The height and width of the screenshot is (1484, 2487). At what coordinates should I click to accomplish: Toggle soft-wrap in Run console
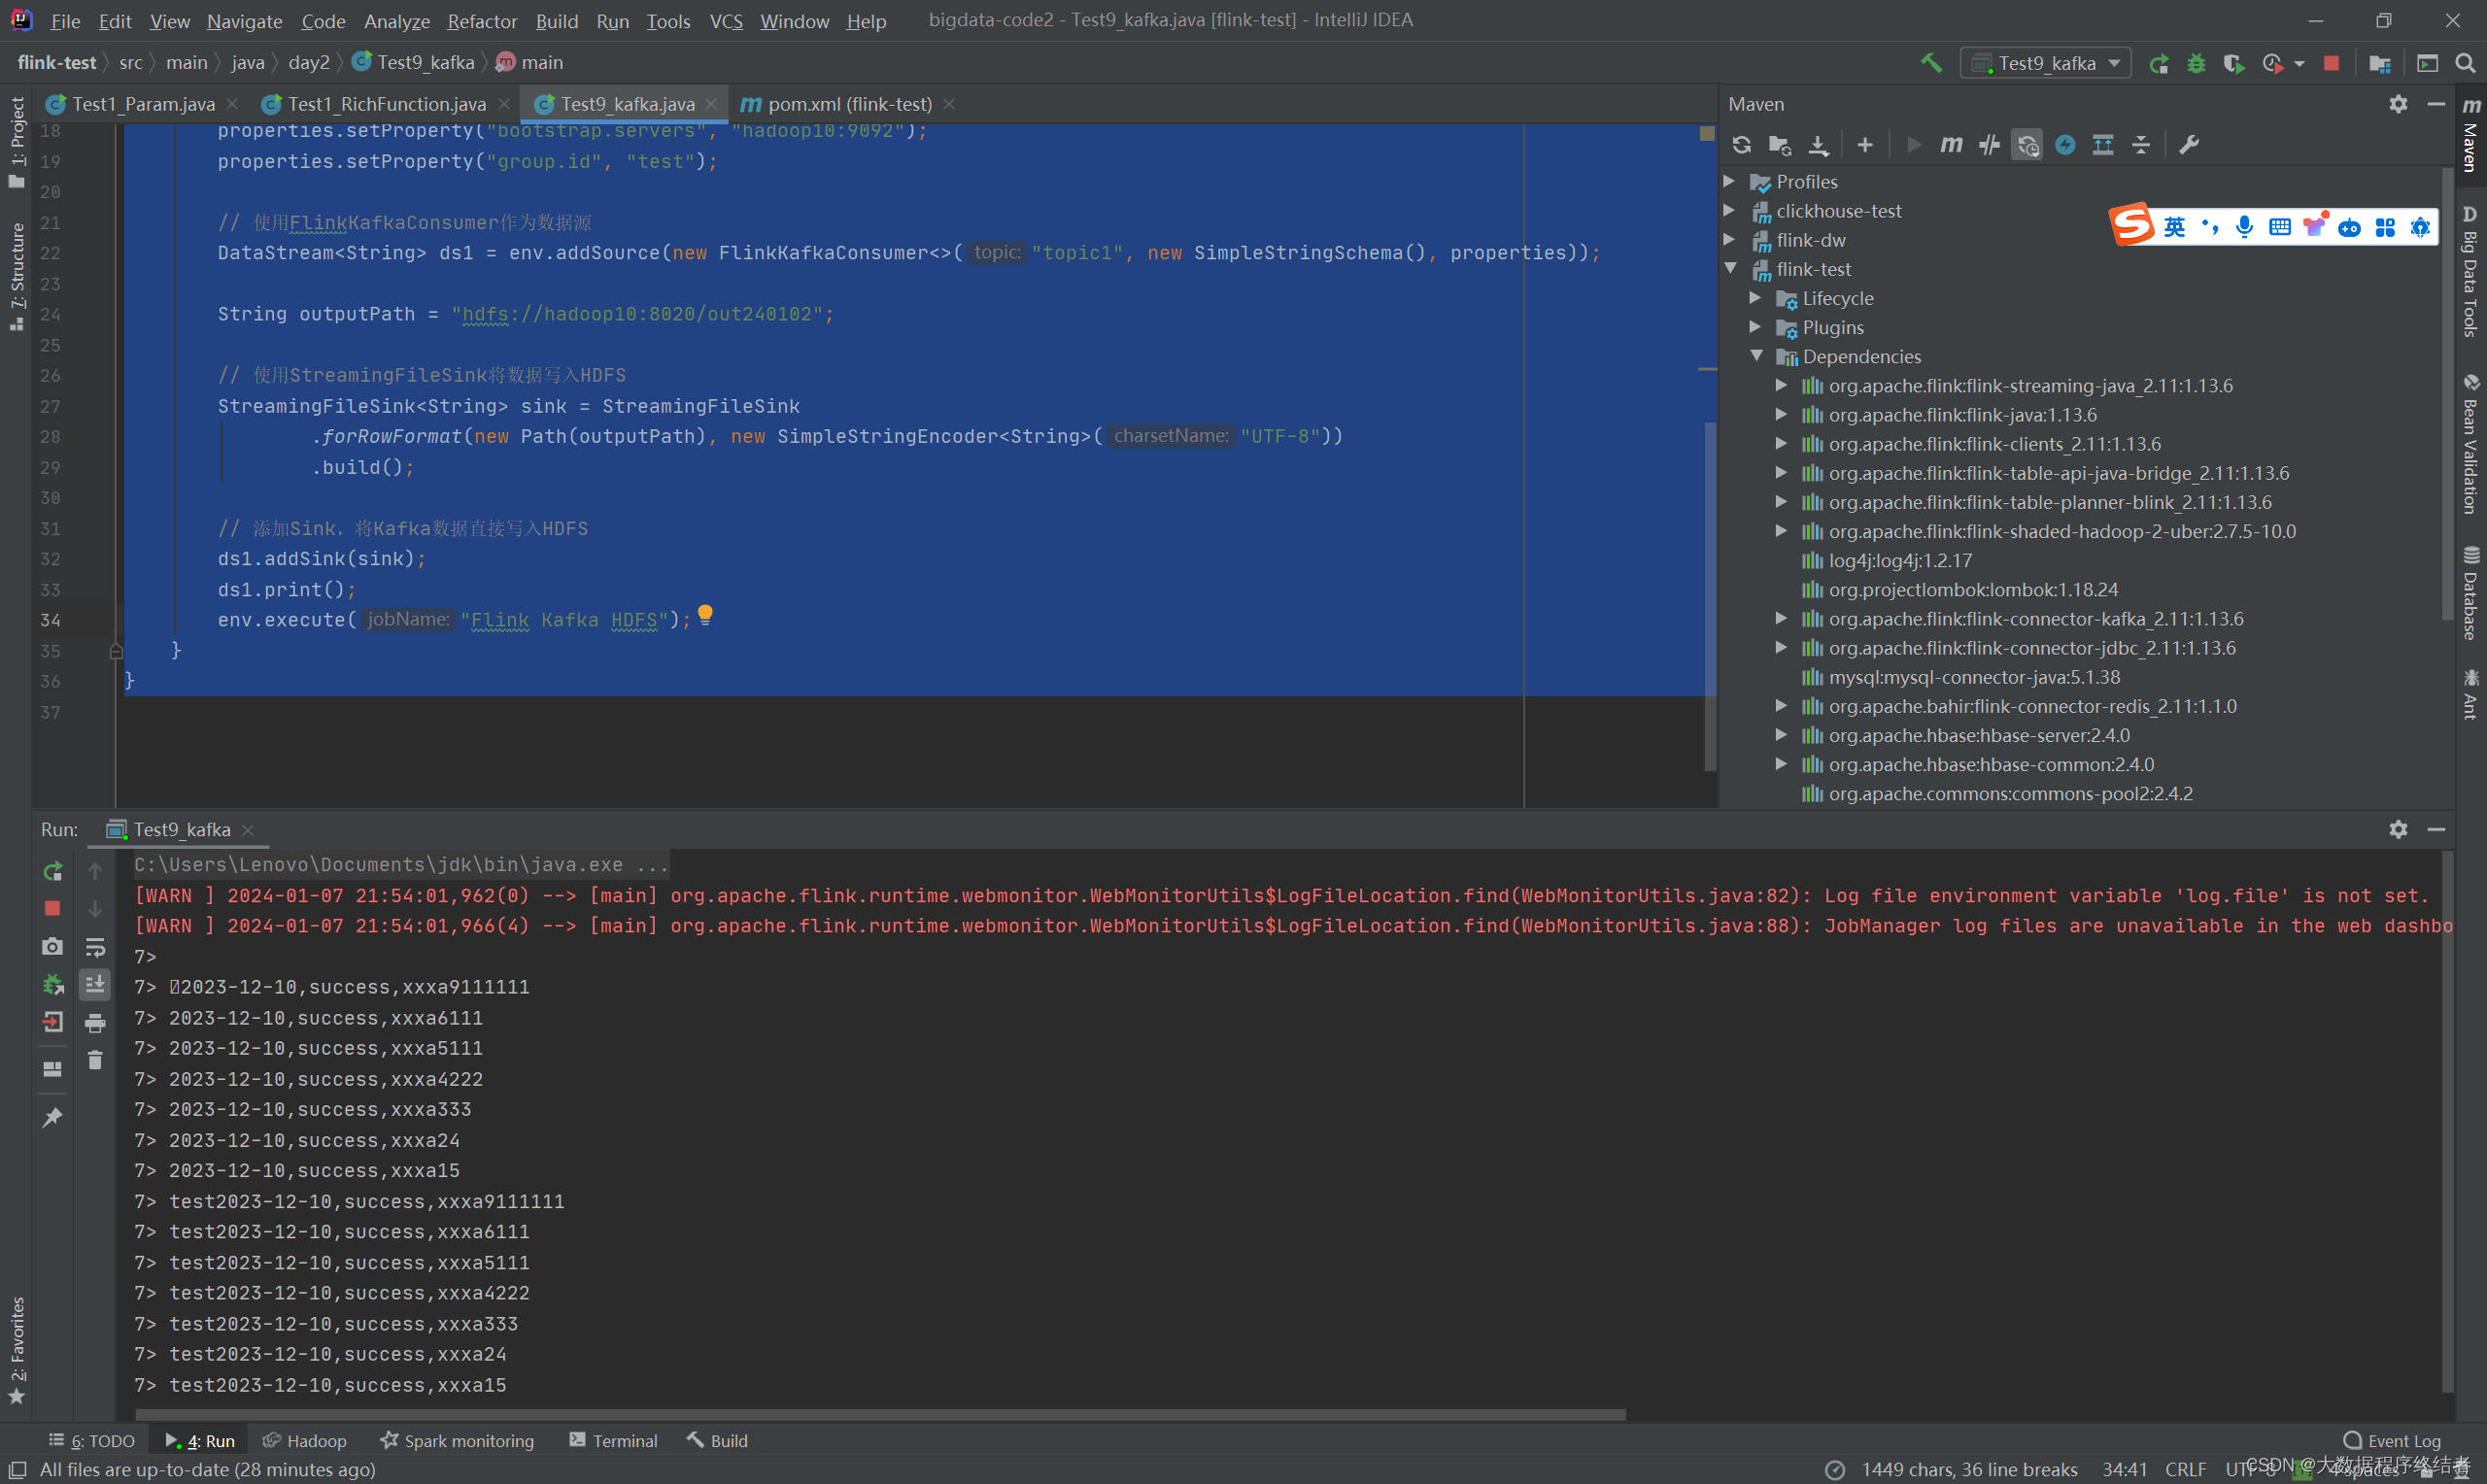point(95,946)
